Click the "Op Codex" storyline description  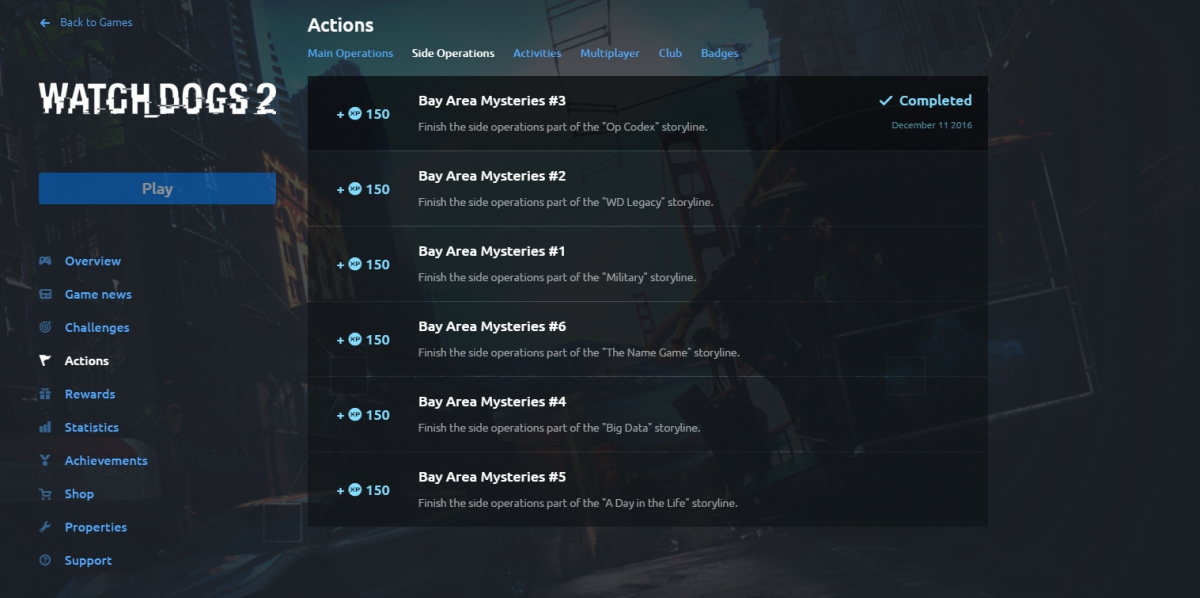pos(563,127)
